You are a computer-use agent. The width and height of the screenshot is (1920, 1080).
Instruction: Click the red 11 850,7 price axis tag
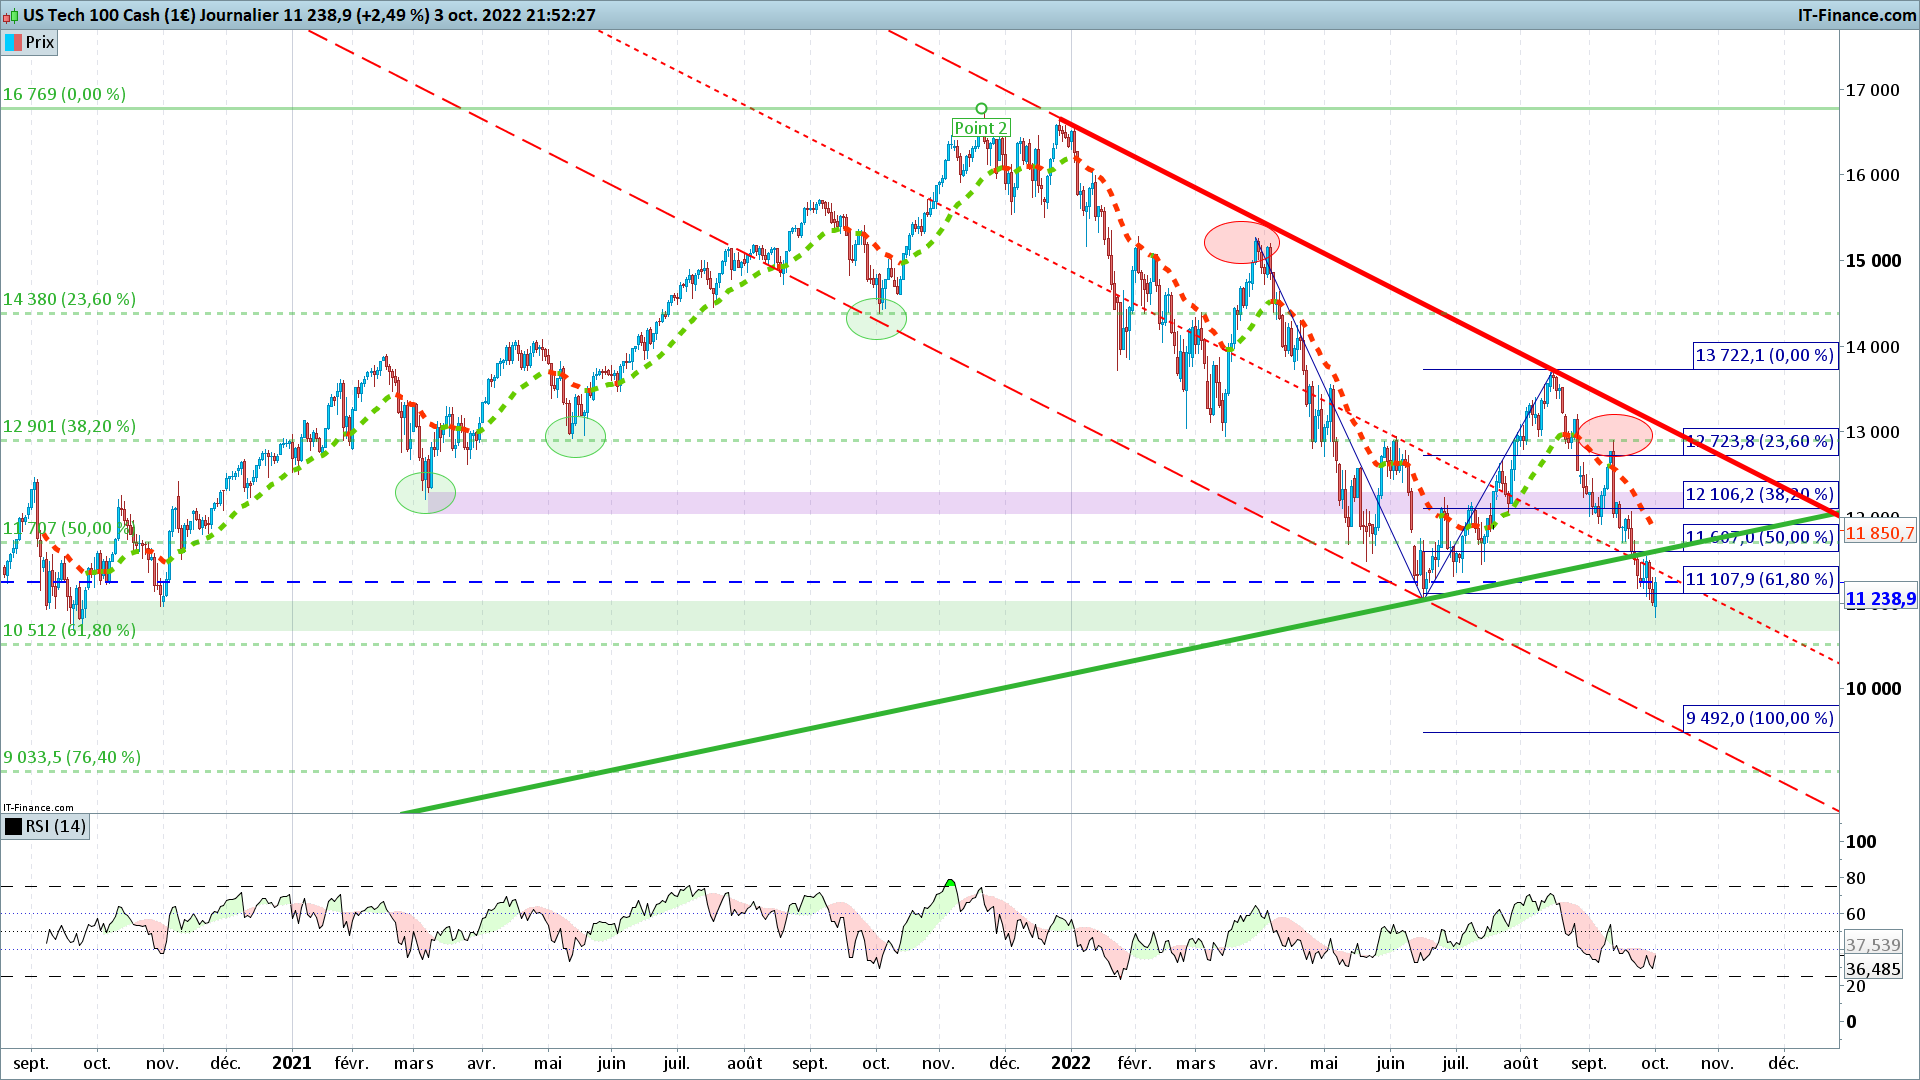[x=1880, y=533]
